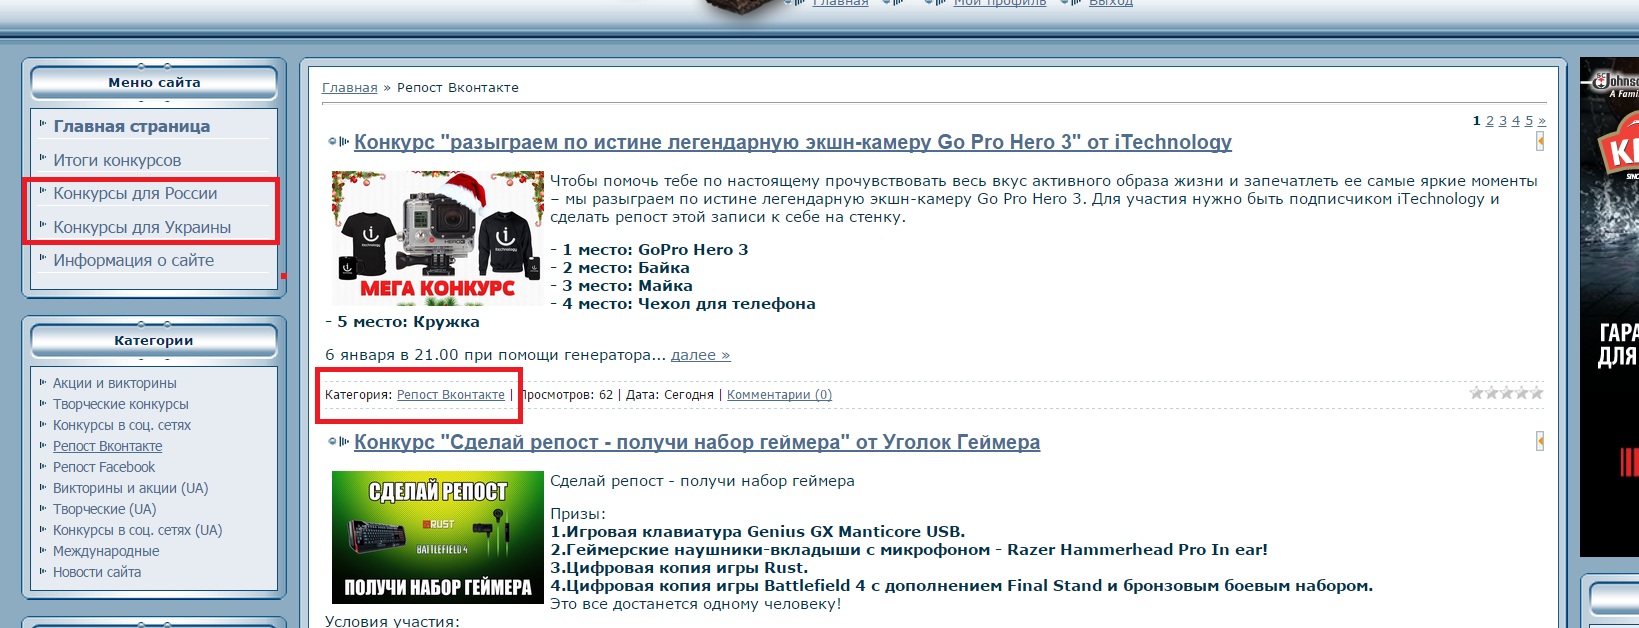Click the bullet icon before the Уголок Геймера title
The image size is (1639, 628).
click(339, 441)
